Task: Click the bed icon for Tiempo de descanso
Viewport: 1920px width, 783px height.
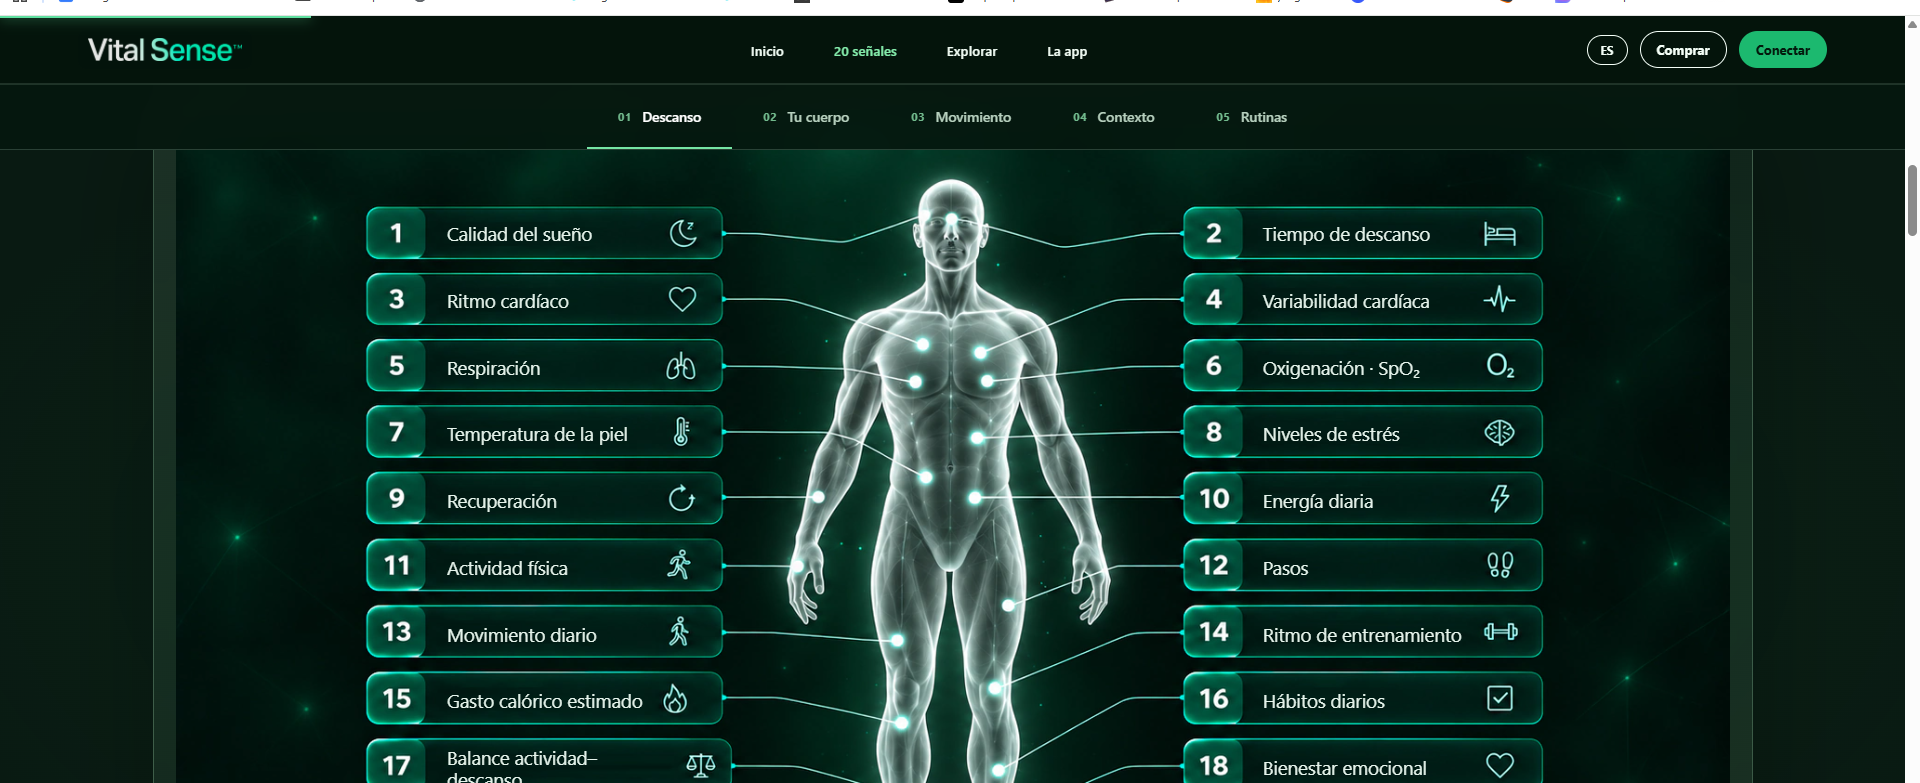Action: click(x=1499, y=234)
